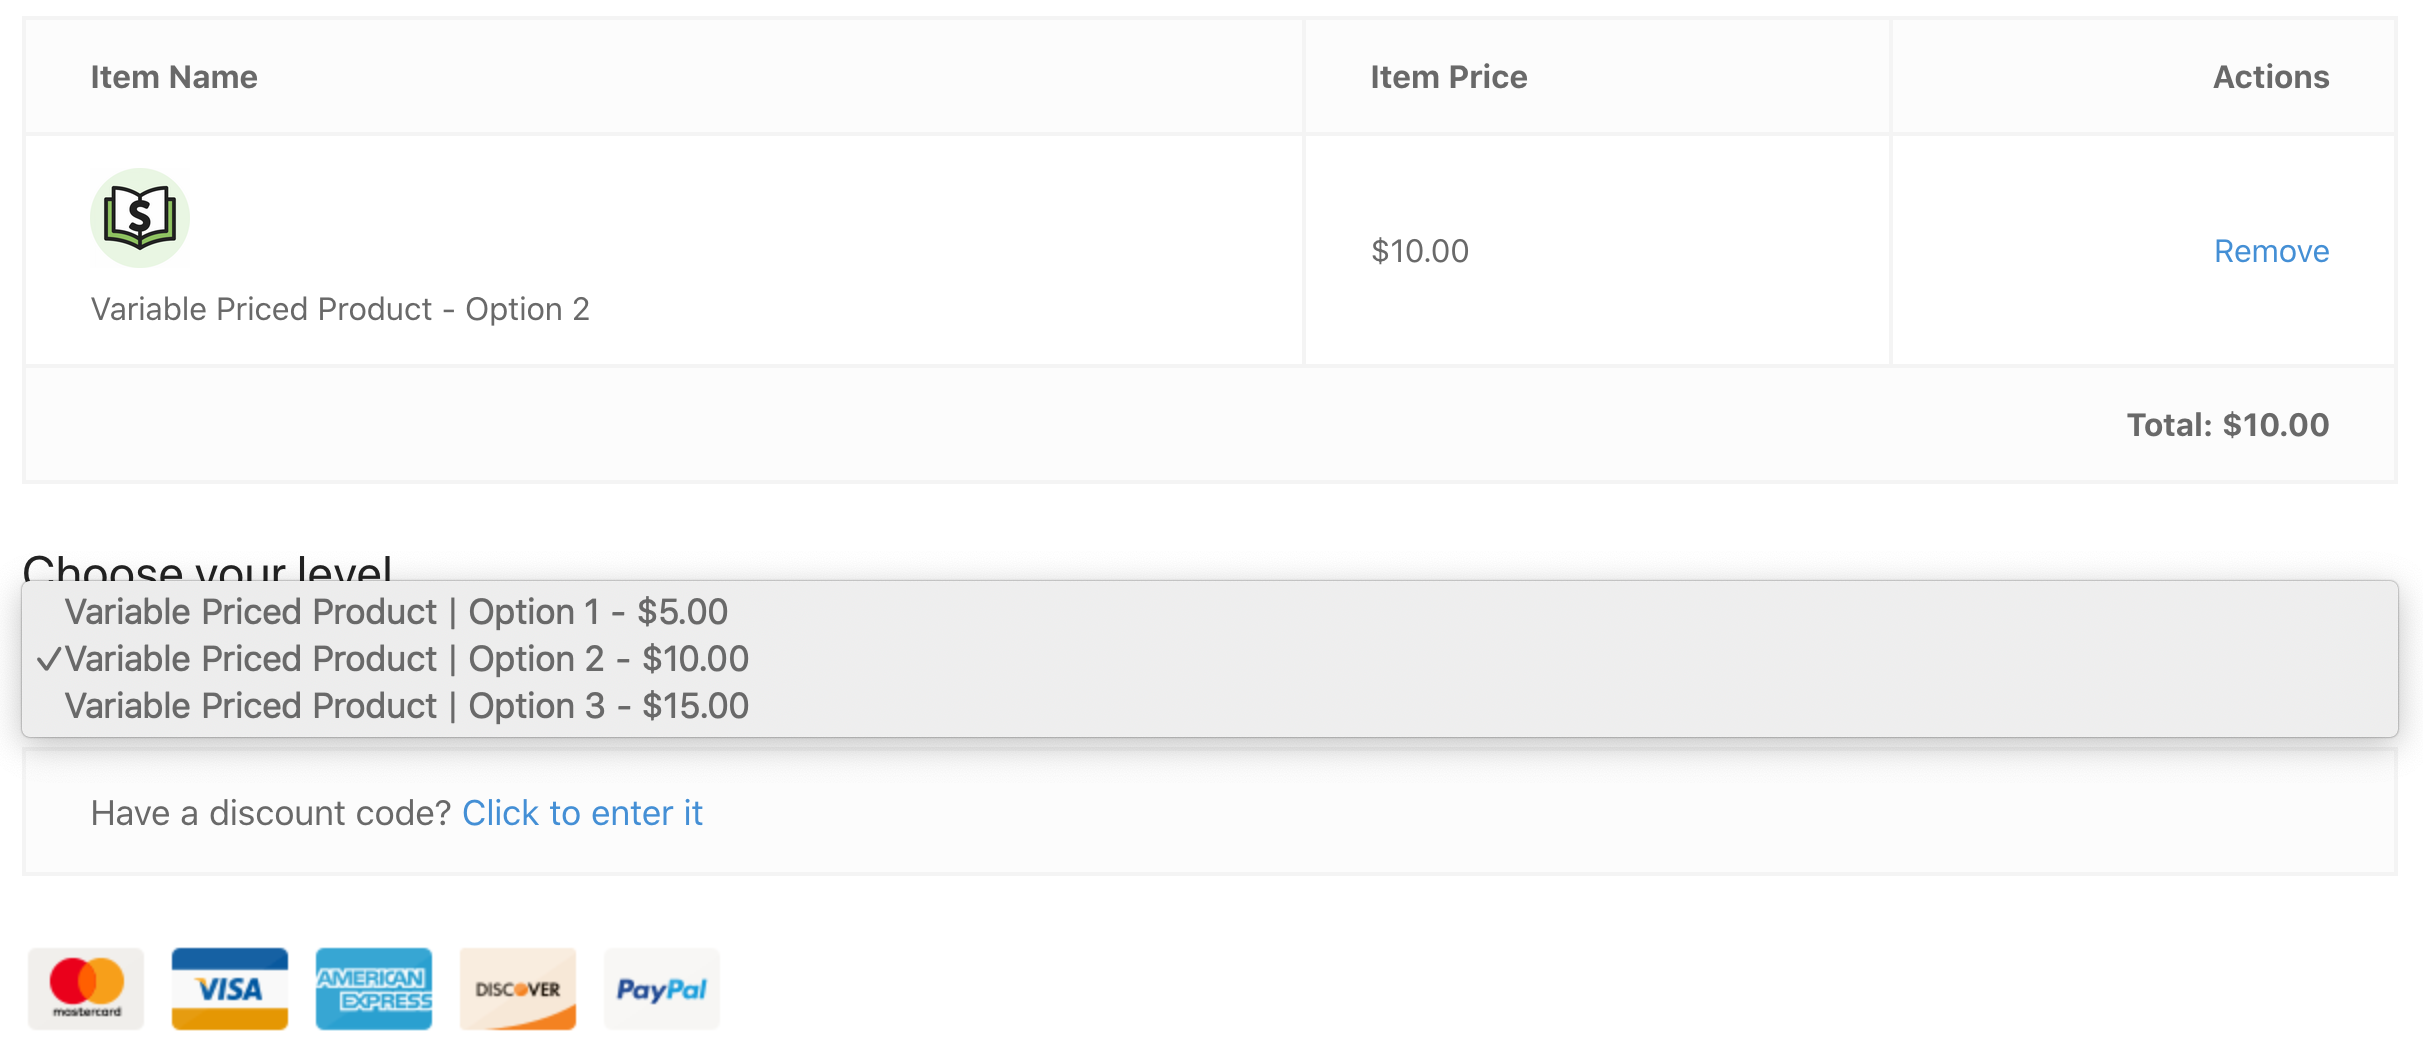Click the green book product icon
2423x1056 pixels.
[140, 218]
